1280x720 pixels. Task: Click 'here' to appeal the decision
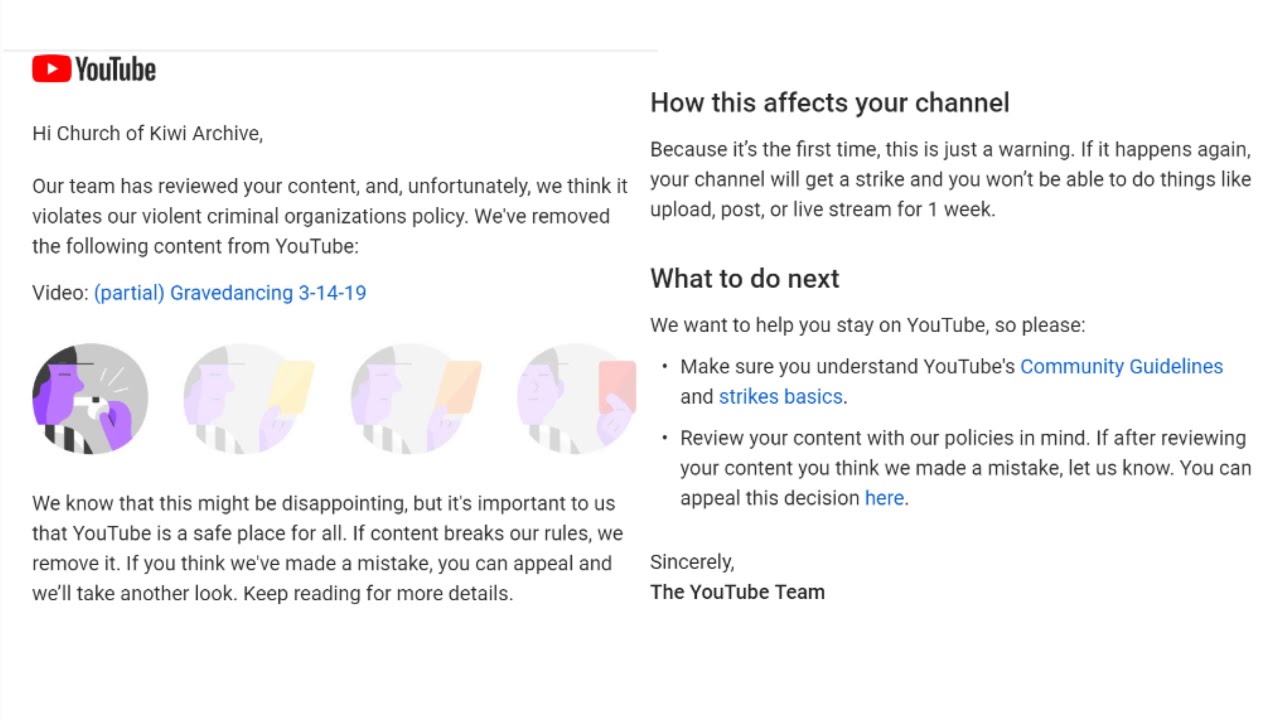tap(884, 498)
